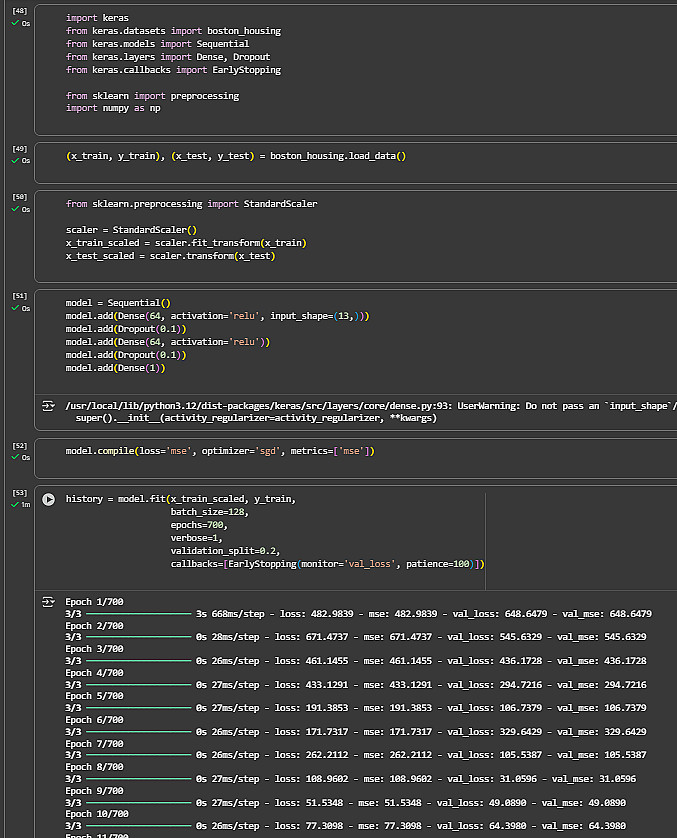Click output options icon beside UserWarning message
This screenshot has width=677, height=838.
click(x=47, y=407)
